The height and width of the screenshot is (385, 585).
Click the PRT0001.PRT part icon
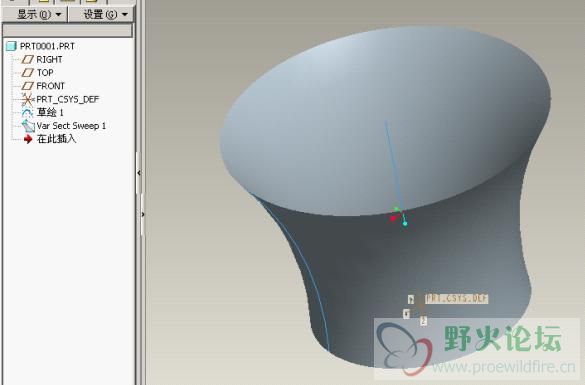point(11,46)
